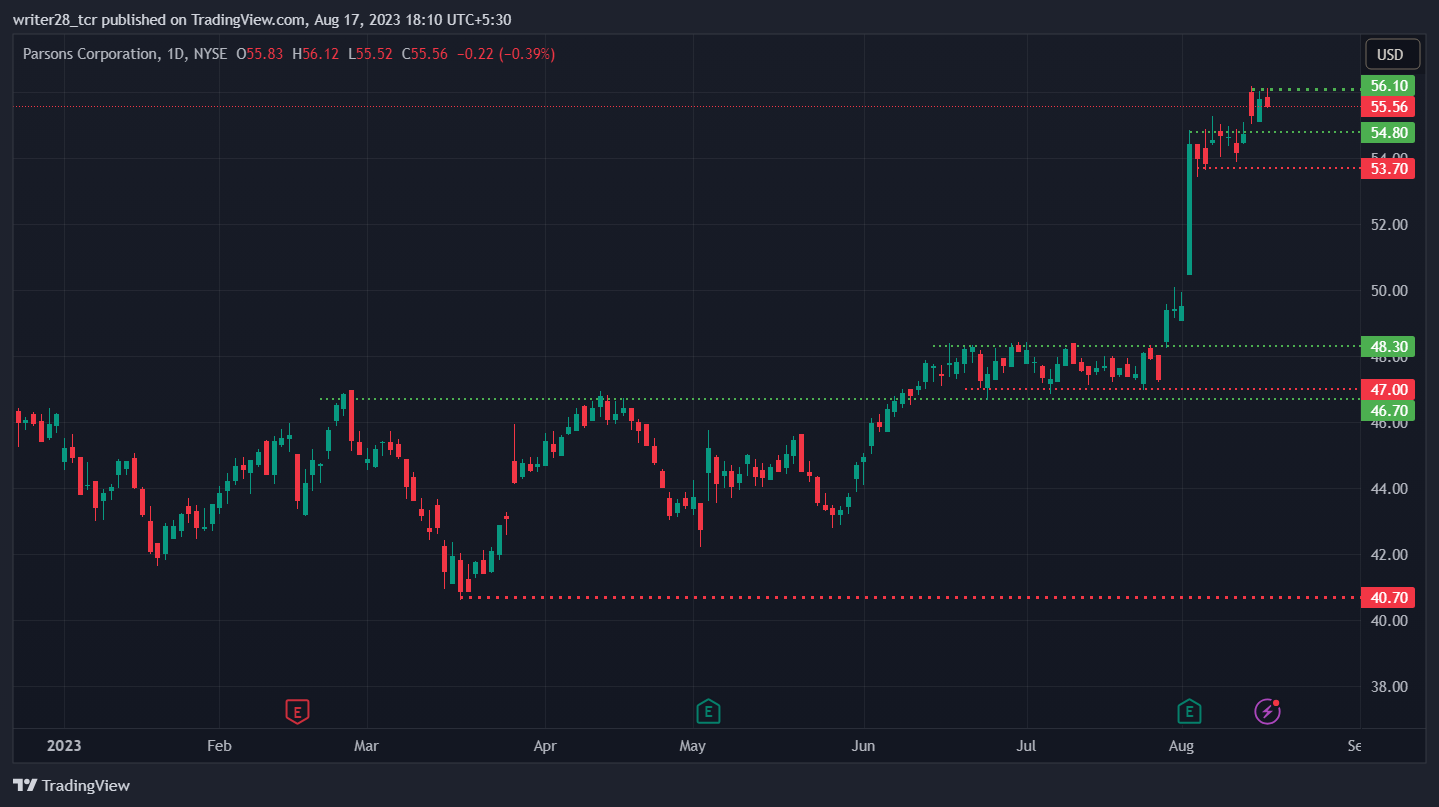Click the 48.30 green price label

tap(1389, 347)
